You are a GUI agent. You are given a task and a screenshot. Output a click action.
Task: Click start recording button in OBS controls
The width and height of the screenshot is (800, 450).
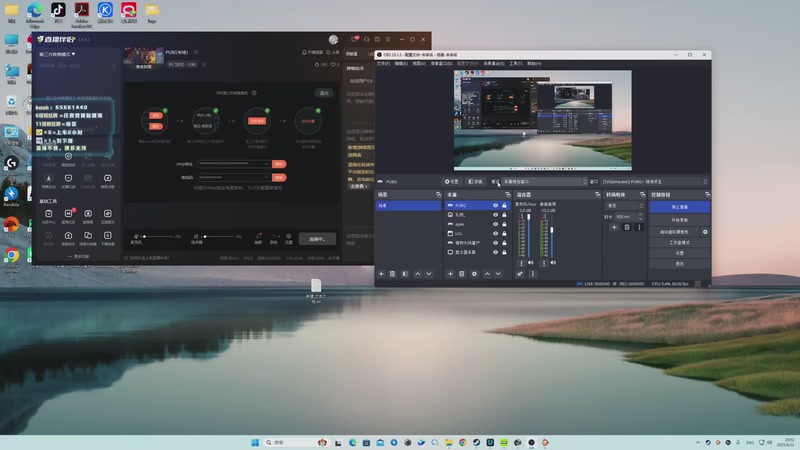click(679, 220)
